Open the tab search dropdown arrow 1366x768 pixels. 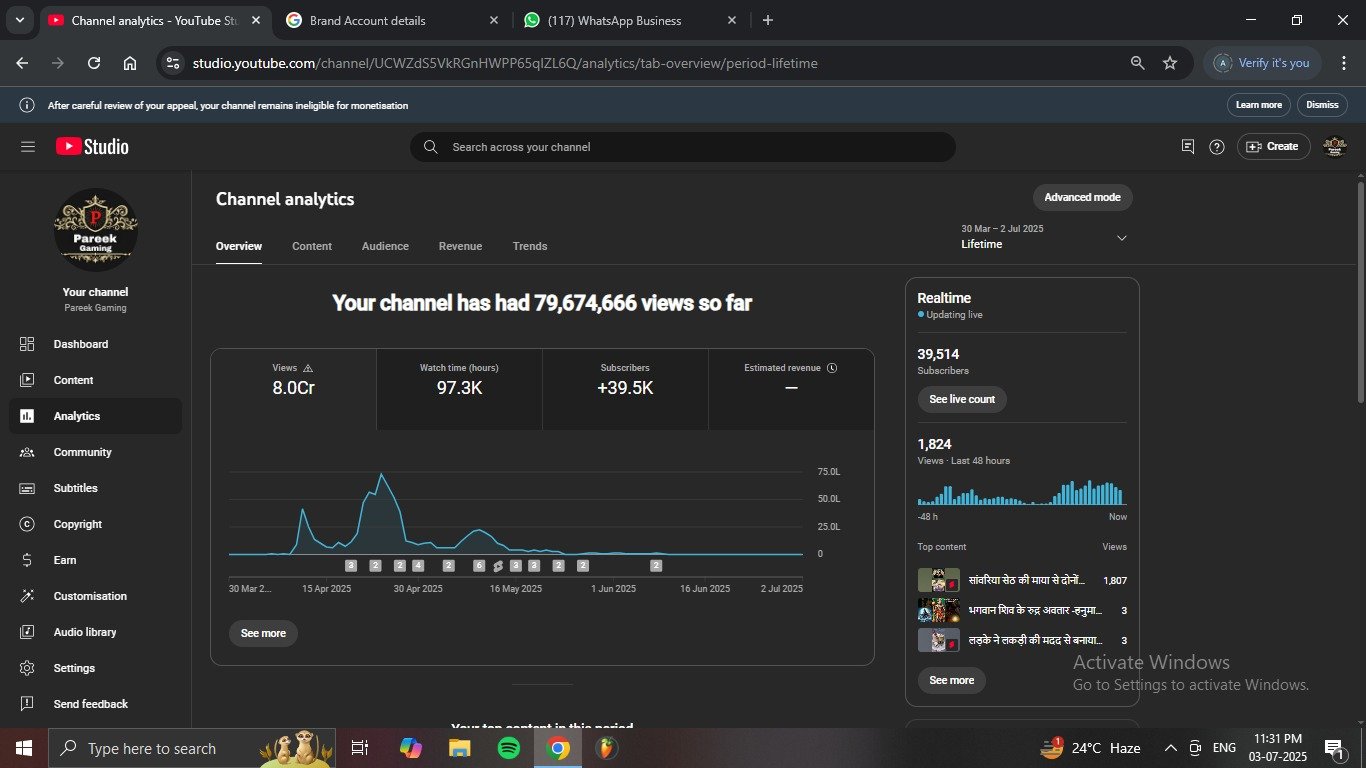coord(19,20)
